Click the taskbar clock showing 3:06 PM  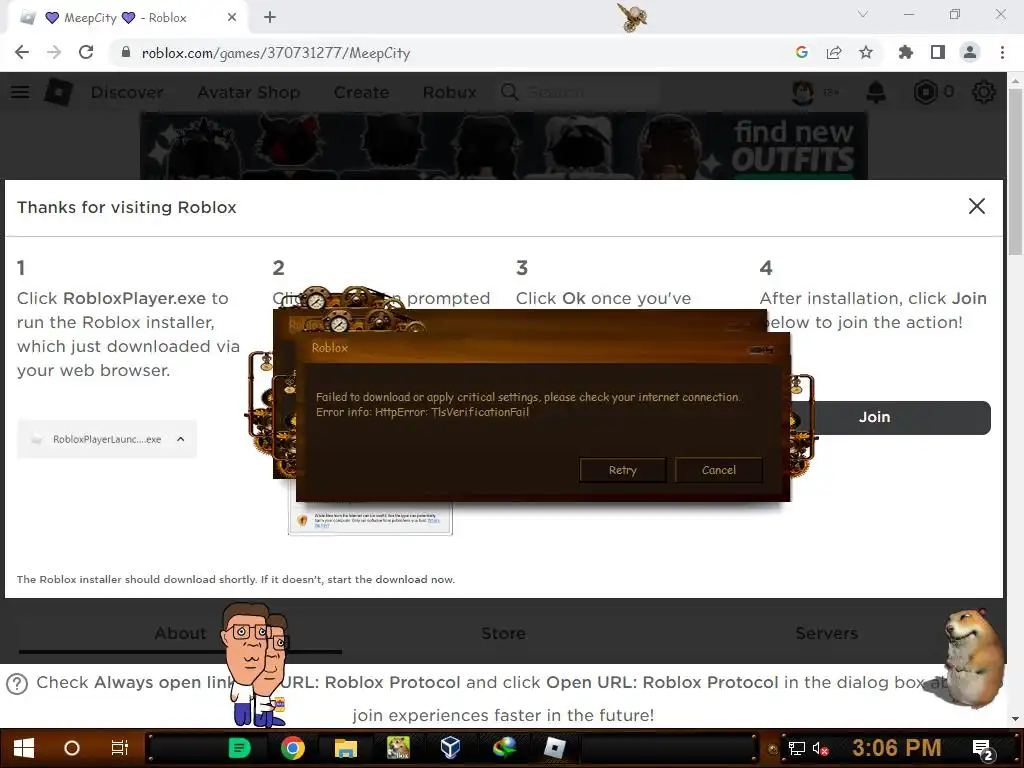coord(897,748)
